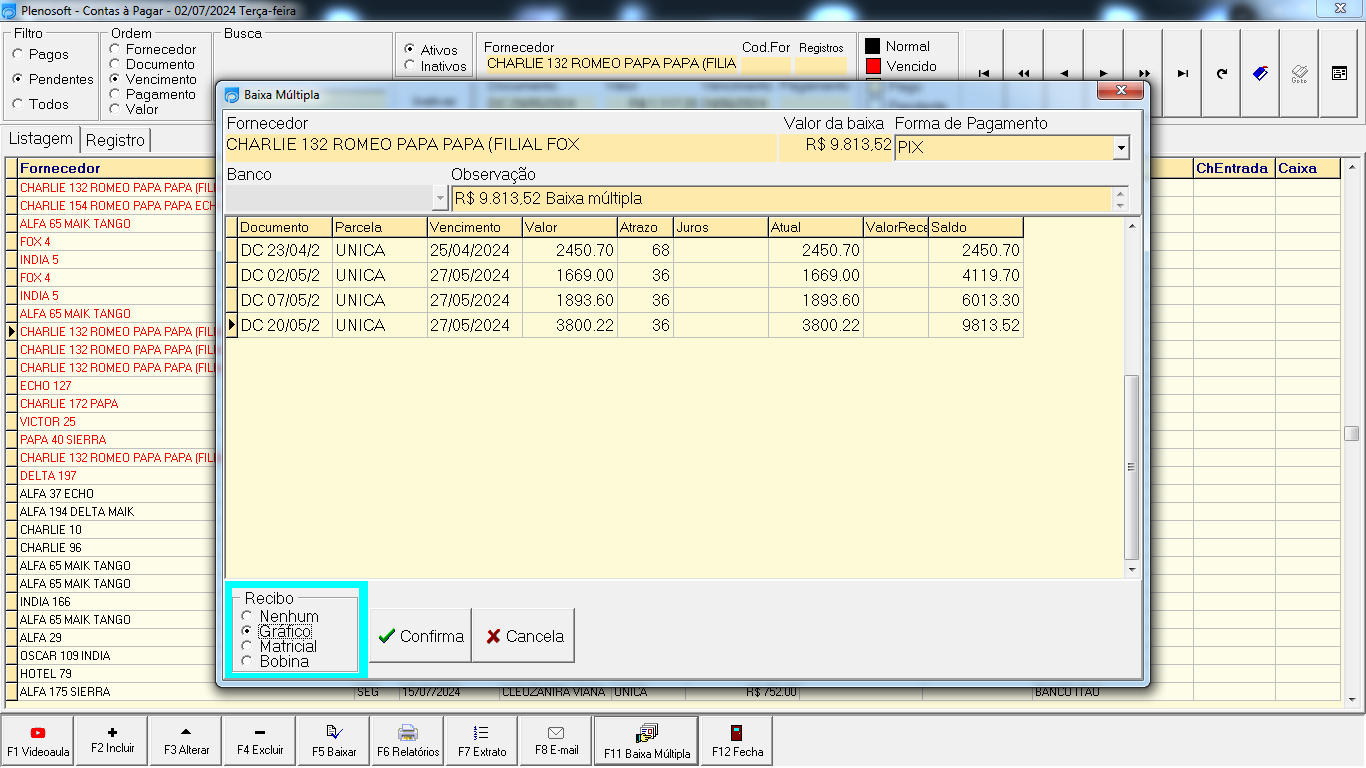Open the Forma de Pagamento PIX dropdown

[x=1121, y=148]
